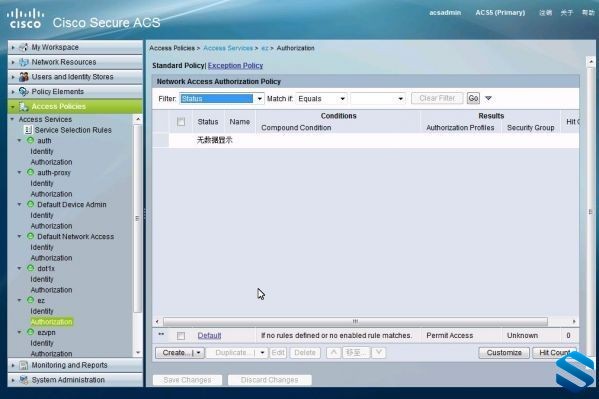Select Identity under dot1x service

42,279
